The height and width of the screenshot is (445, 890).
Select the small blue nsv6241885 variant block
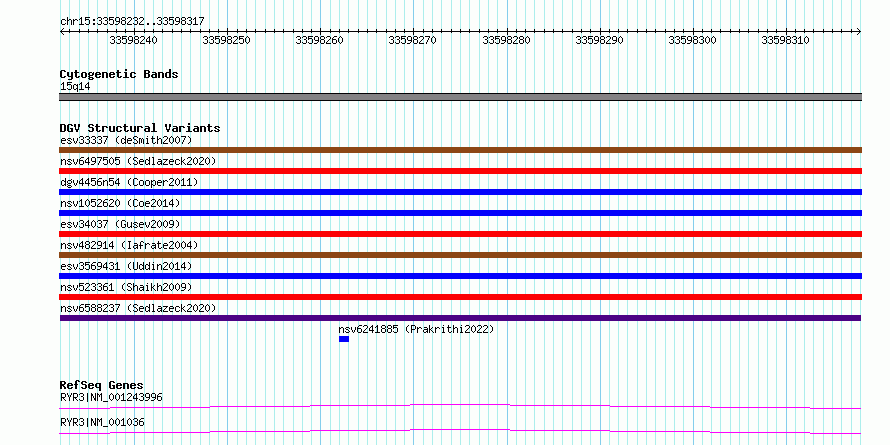pyautogui.click(x=344, y=339)
